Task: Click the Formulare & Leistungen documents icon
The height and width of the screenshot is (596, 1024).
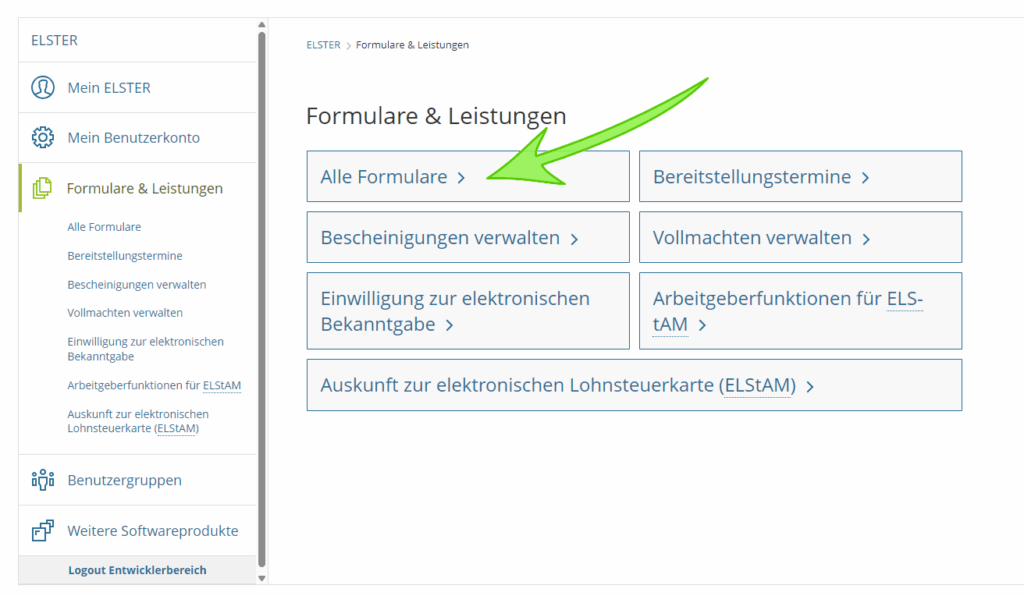Action: (42, 188)
